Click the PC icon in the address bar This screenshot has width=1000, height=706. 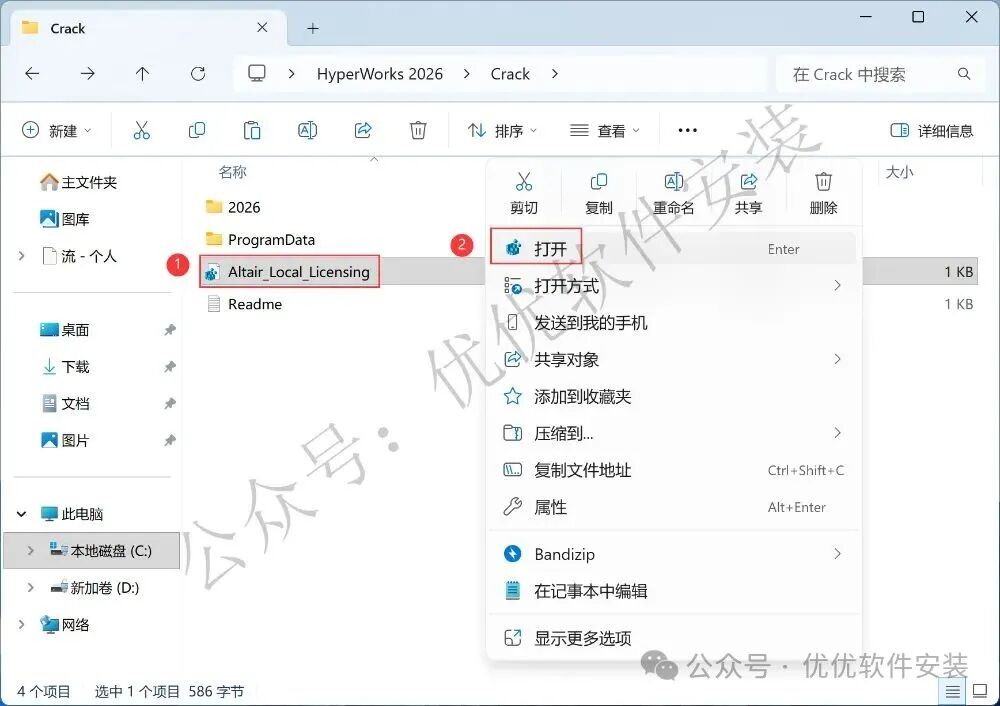pyautogui.click(x=256, y=73)
